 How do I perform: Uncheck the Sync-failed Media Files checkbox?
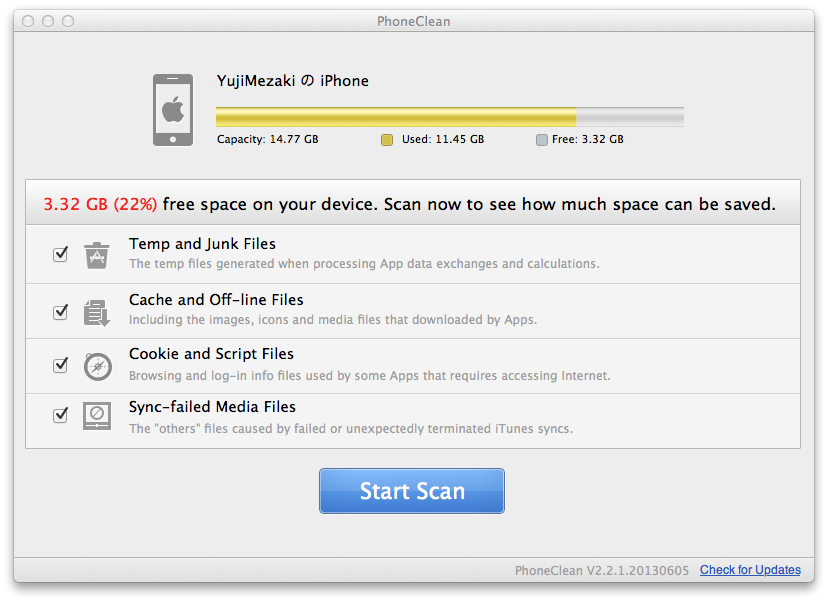[x=60, y=414]
